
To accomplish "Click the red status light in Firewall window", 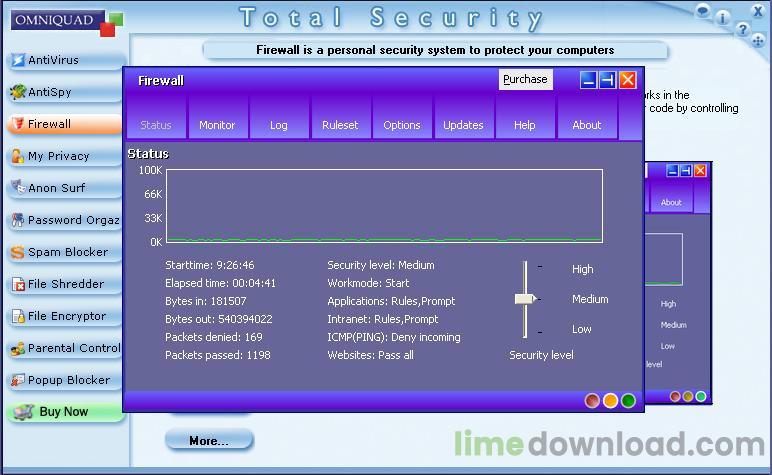I will 592,401.
